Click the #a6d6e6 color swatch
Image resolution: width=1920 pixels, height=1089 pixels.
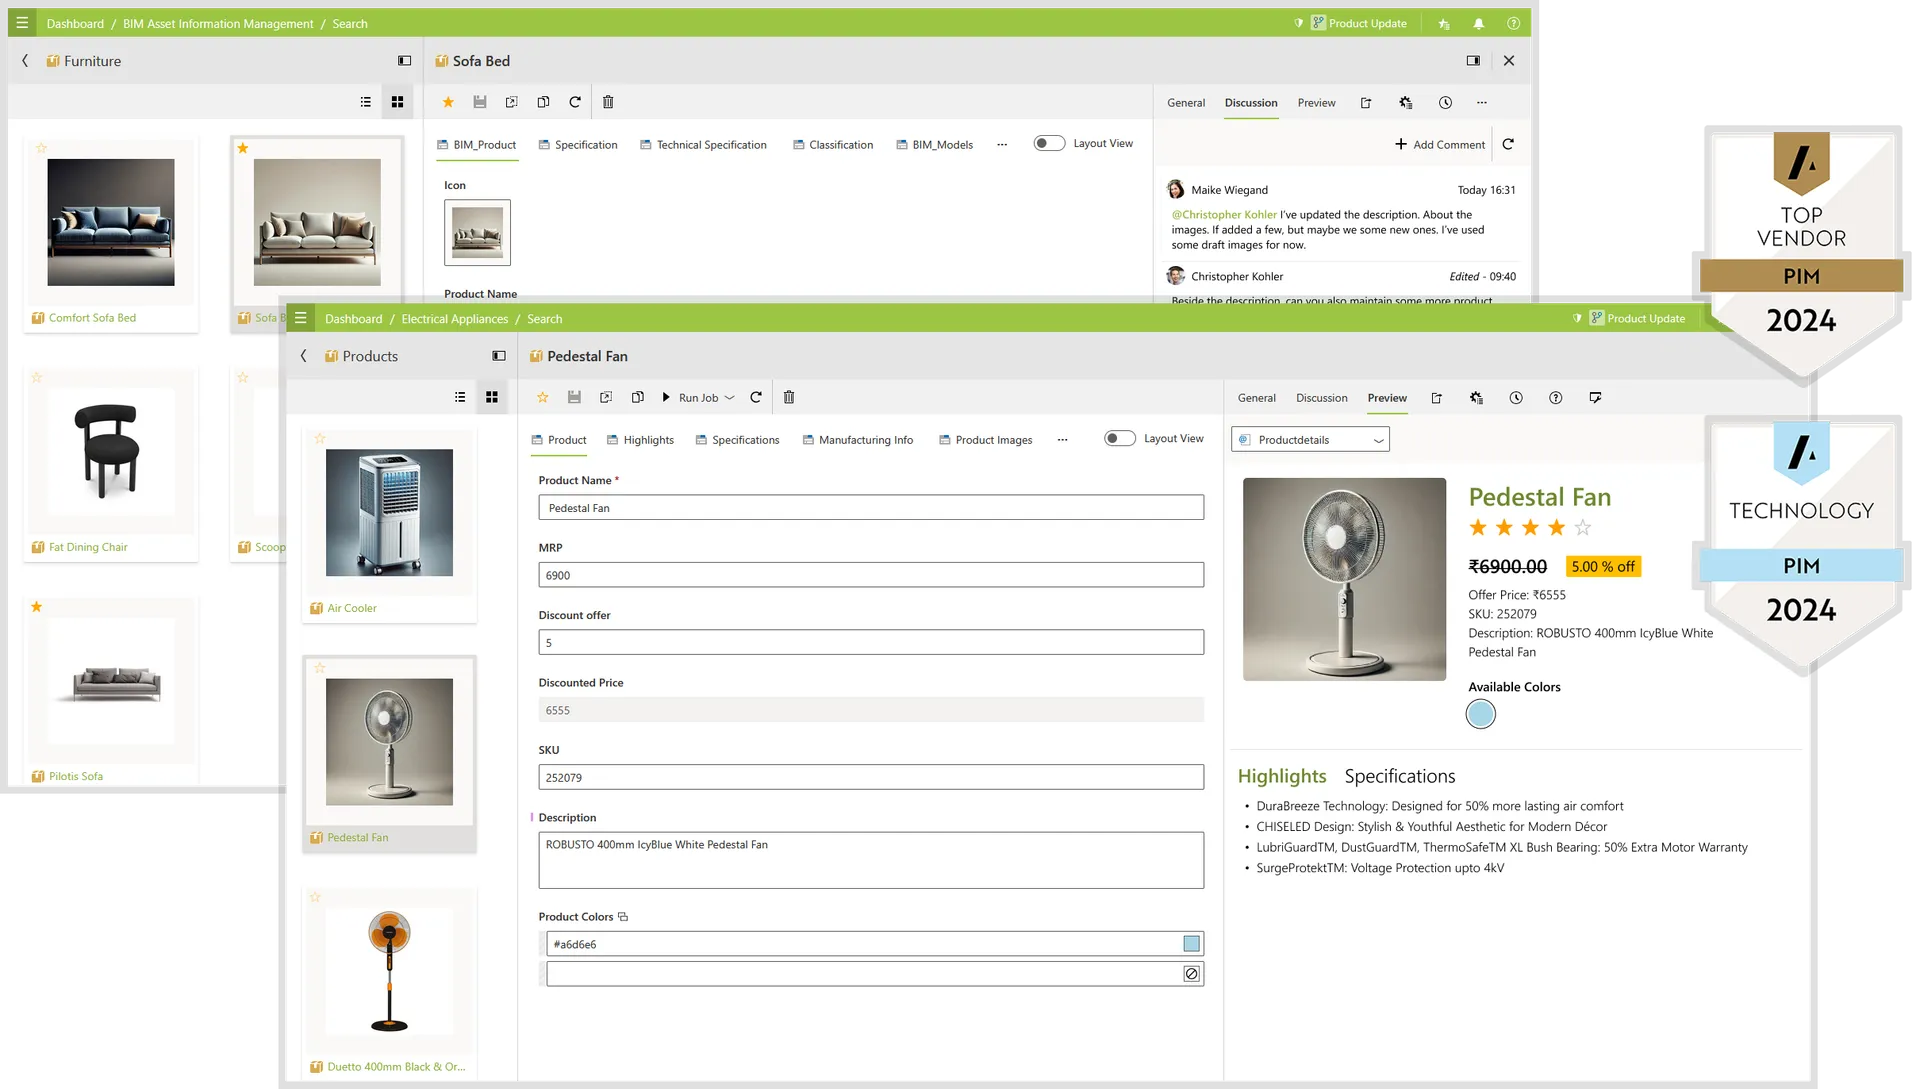pyautogui.click(x=1191, y=944)
